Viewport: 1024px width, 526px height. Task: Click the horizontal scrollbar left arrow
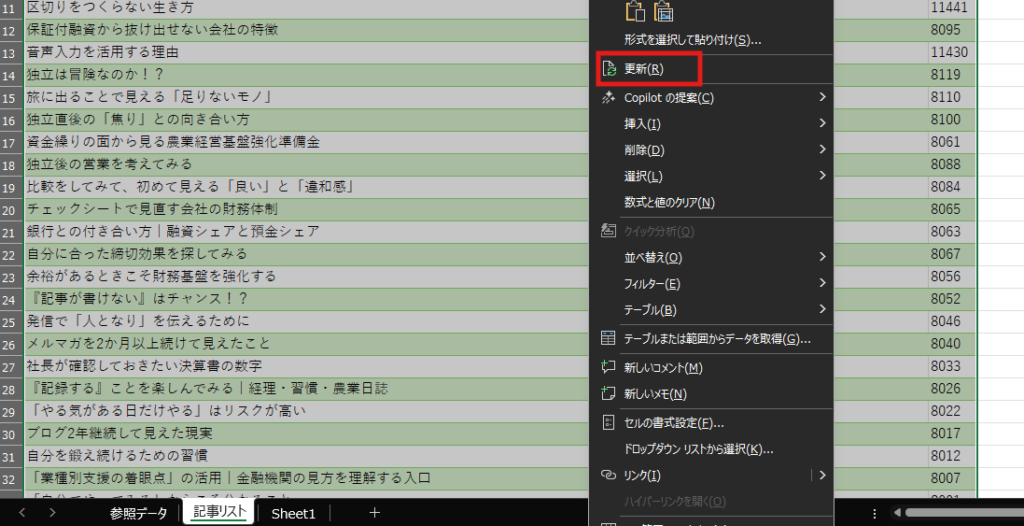[897, 513]
